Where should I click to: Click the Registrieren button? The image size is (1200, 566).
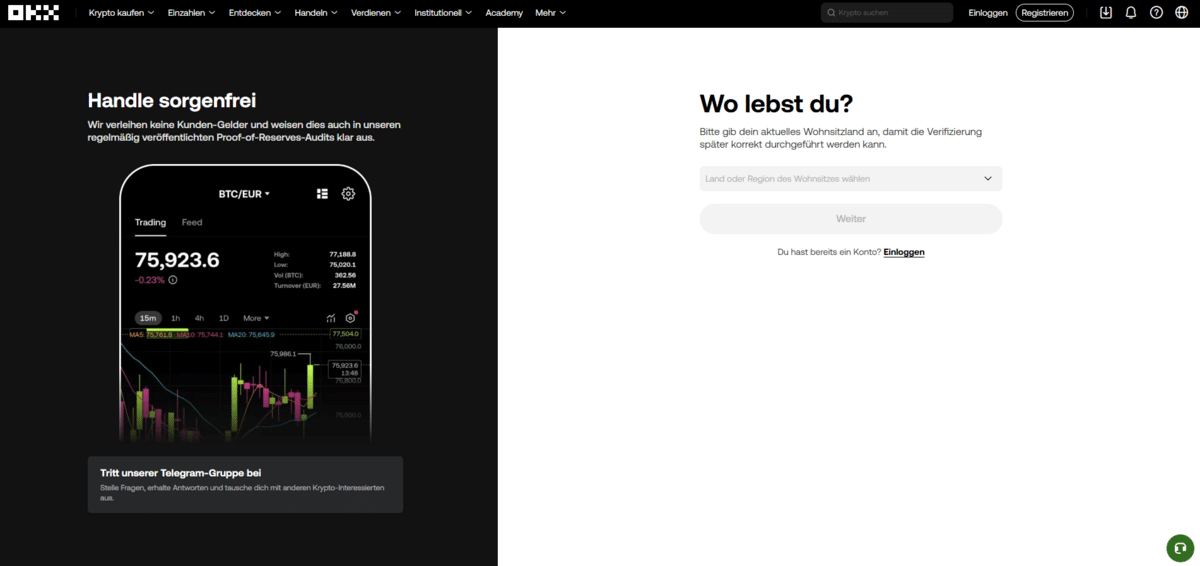coord(1045,13)
